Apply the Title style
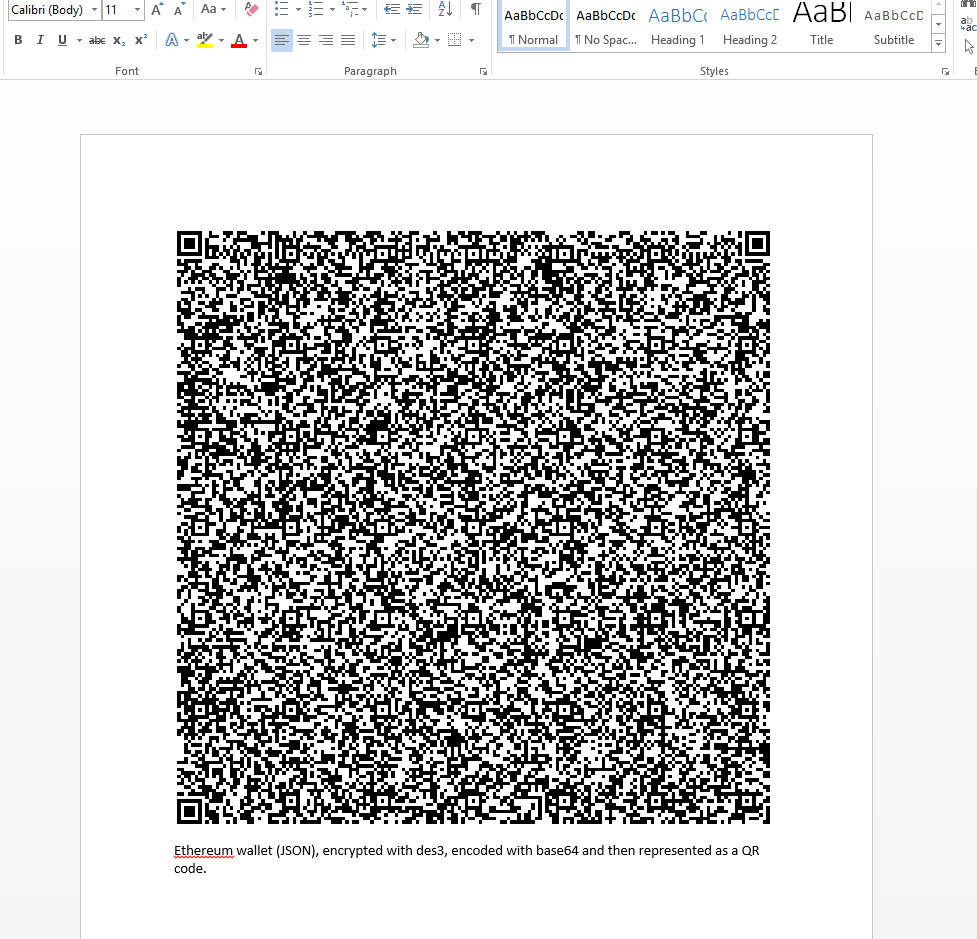Image resolution: width=977 pixels, height=939 pixels. pyautogui.click(x=821, y=26)
